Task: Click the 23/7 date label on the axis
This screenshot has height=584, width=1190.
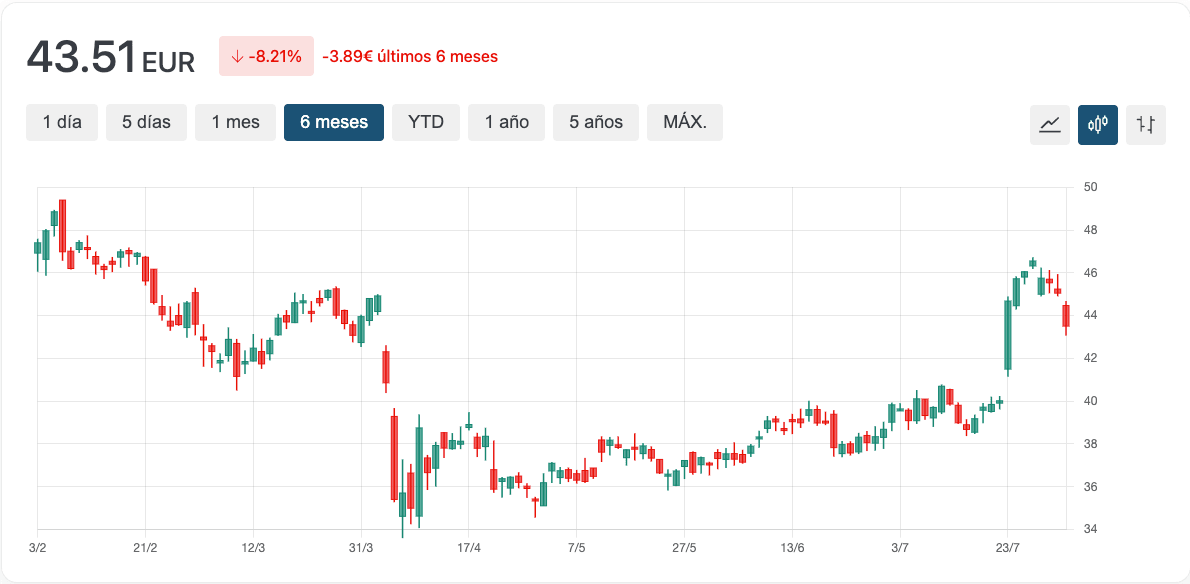Action: 1008,547
